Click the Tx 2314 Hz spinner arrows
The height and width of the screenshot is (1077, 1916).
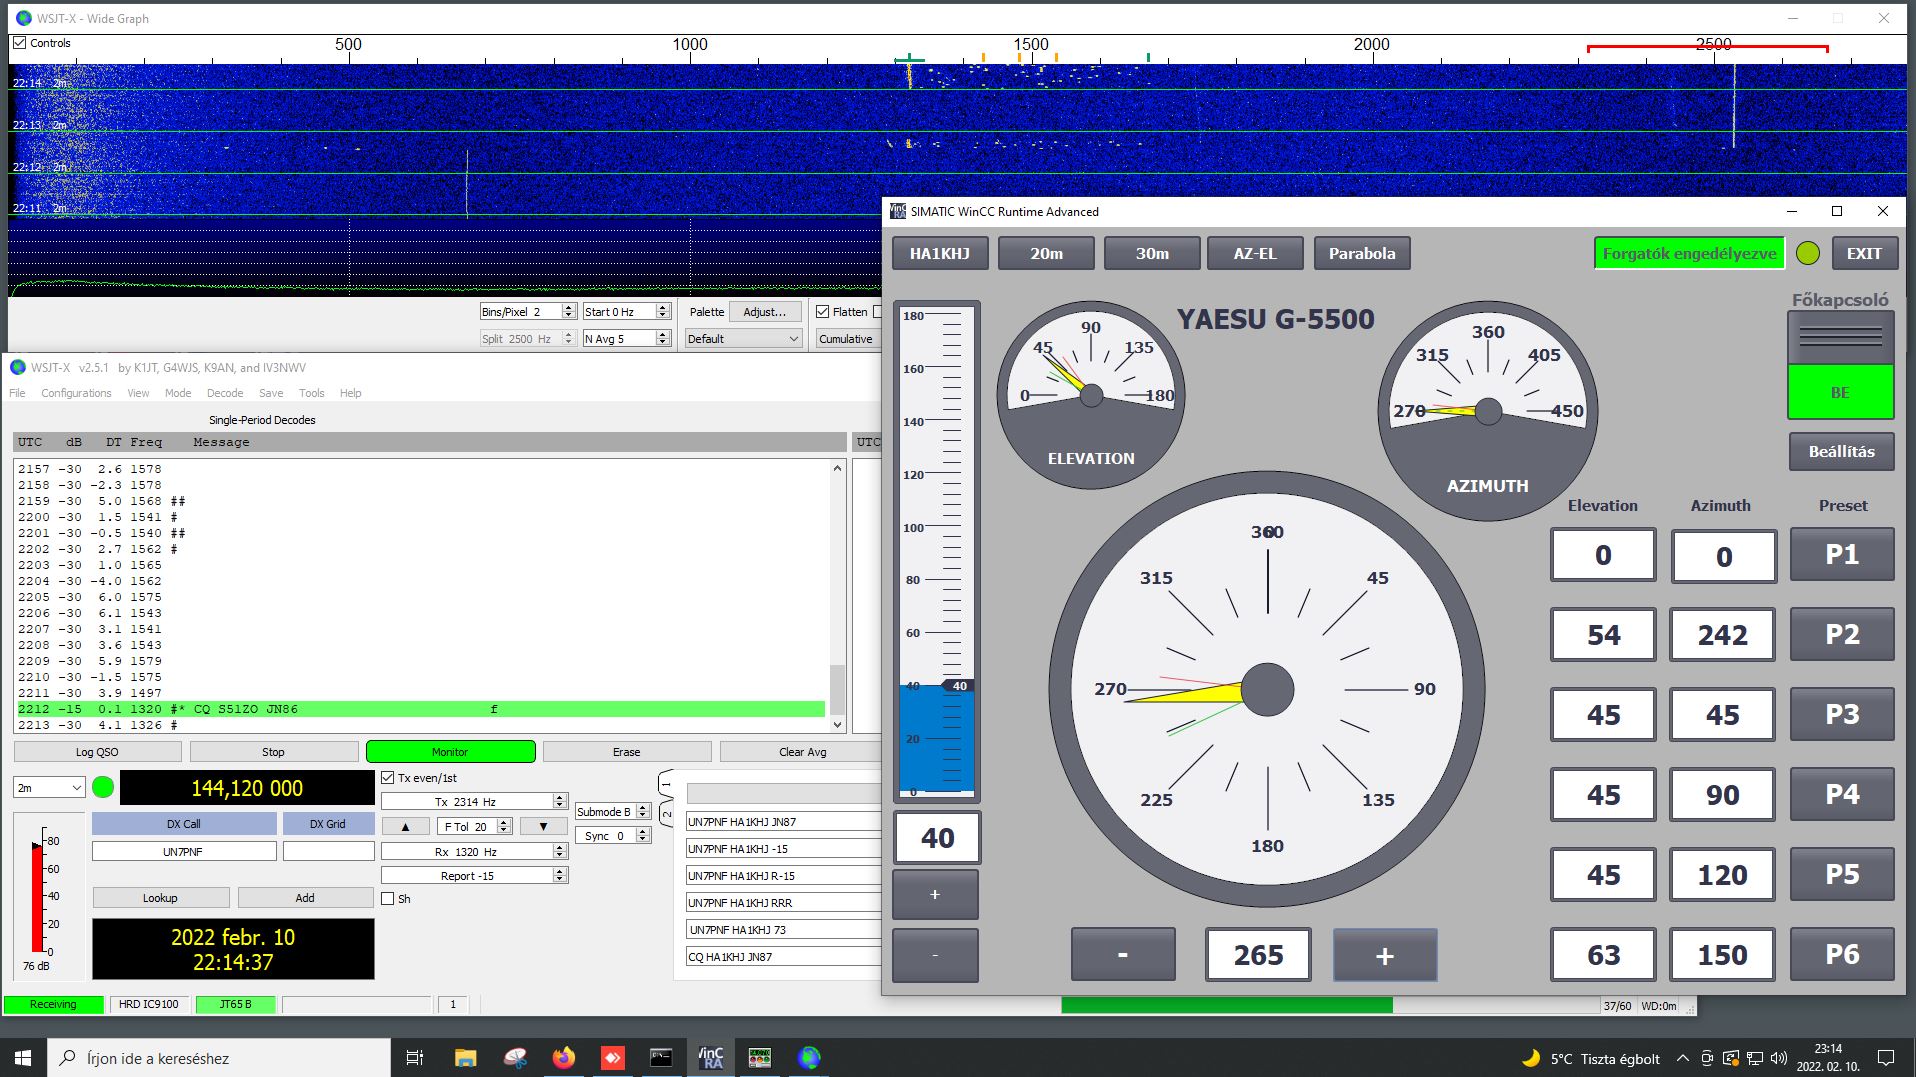coord(560,802)
